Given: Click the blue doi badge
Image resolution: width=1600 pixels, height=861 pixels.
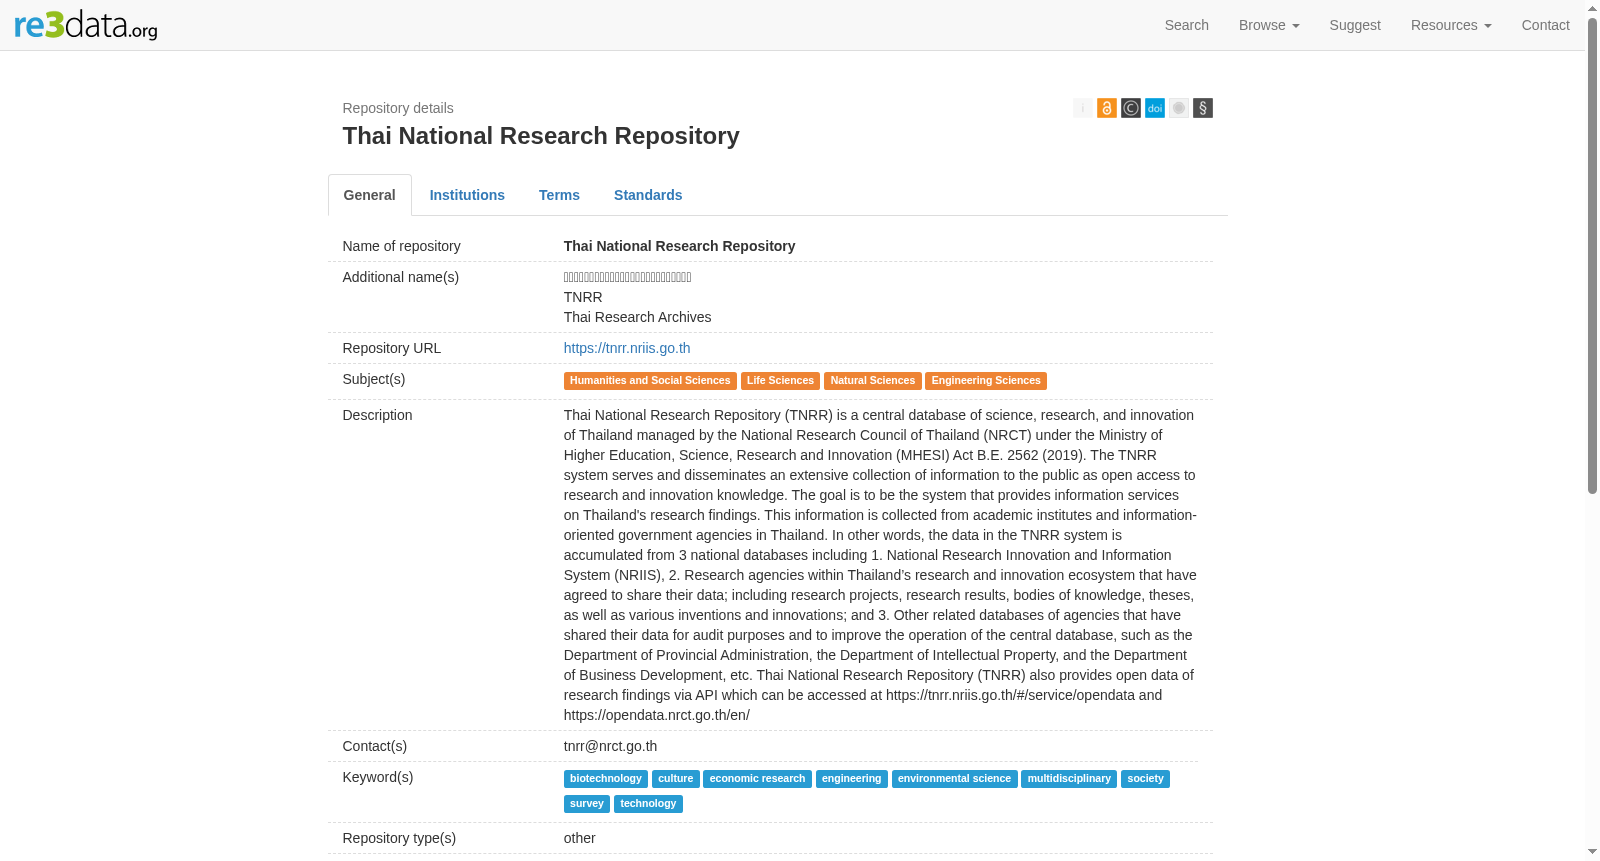Looking at the screenshot, I should pos(1155,108).
